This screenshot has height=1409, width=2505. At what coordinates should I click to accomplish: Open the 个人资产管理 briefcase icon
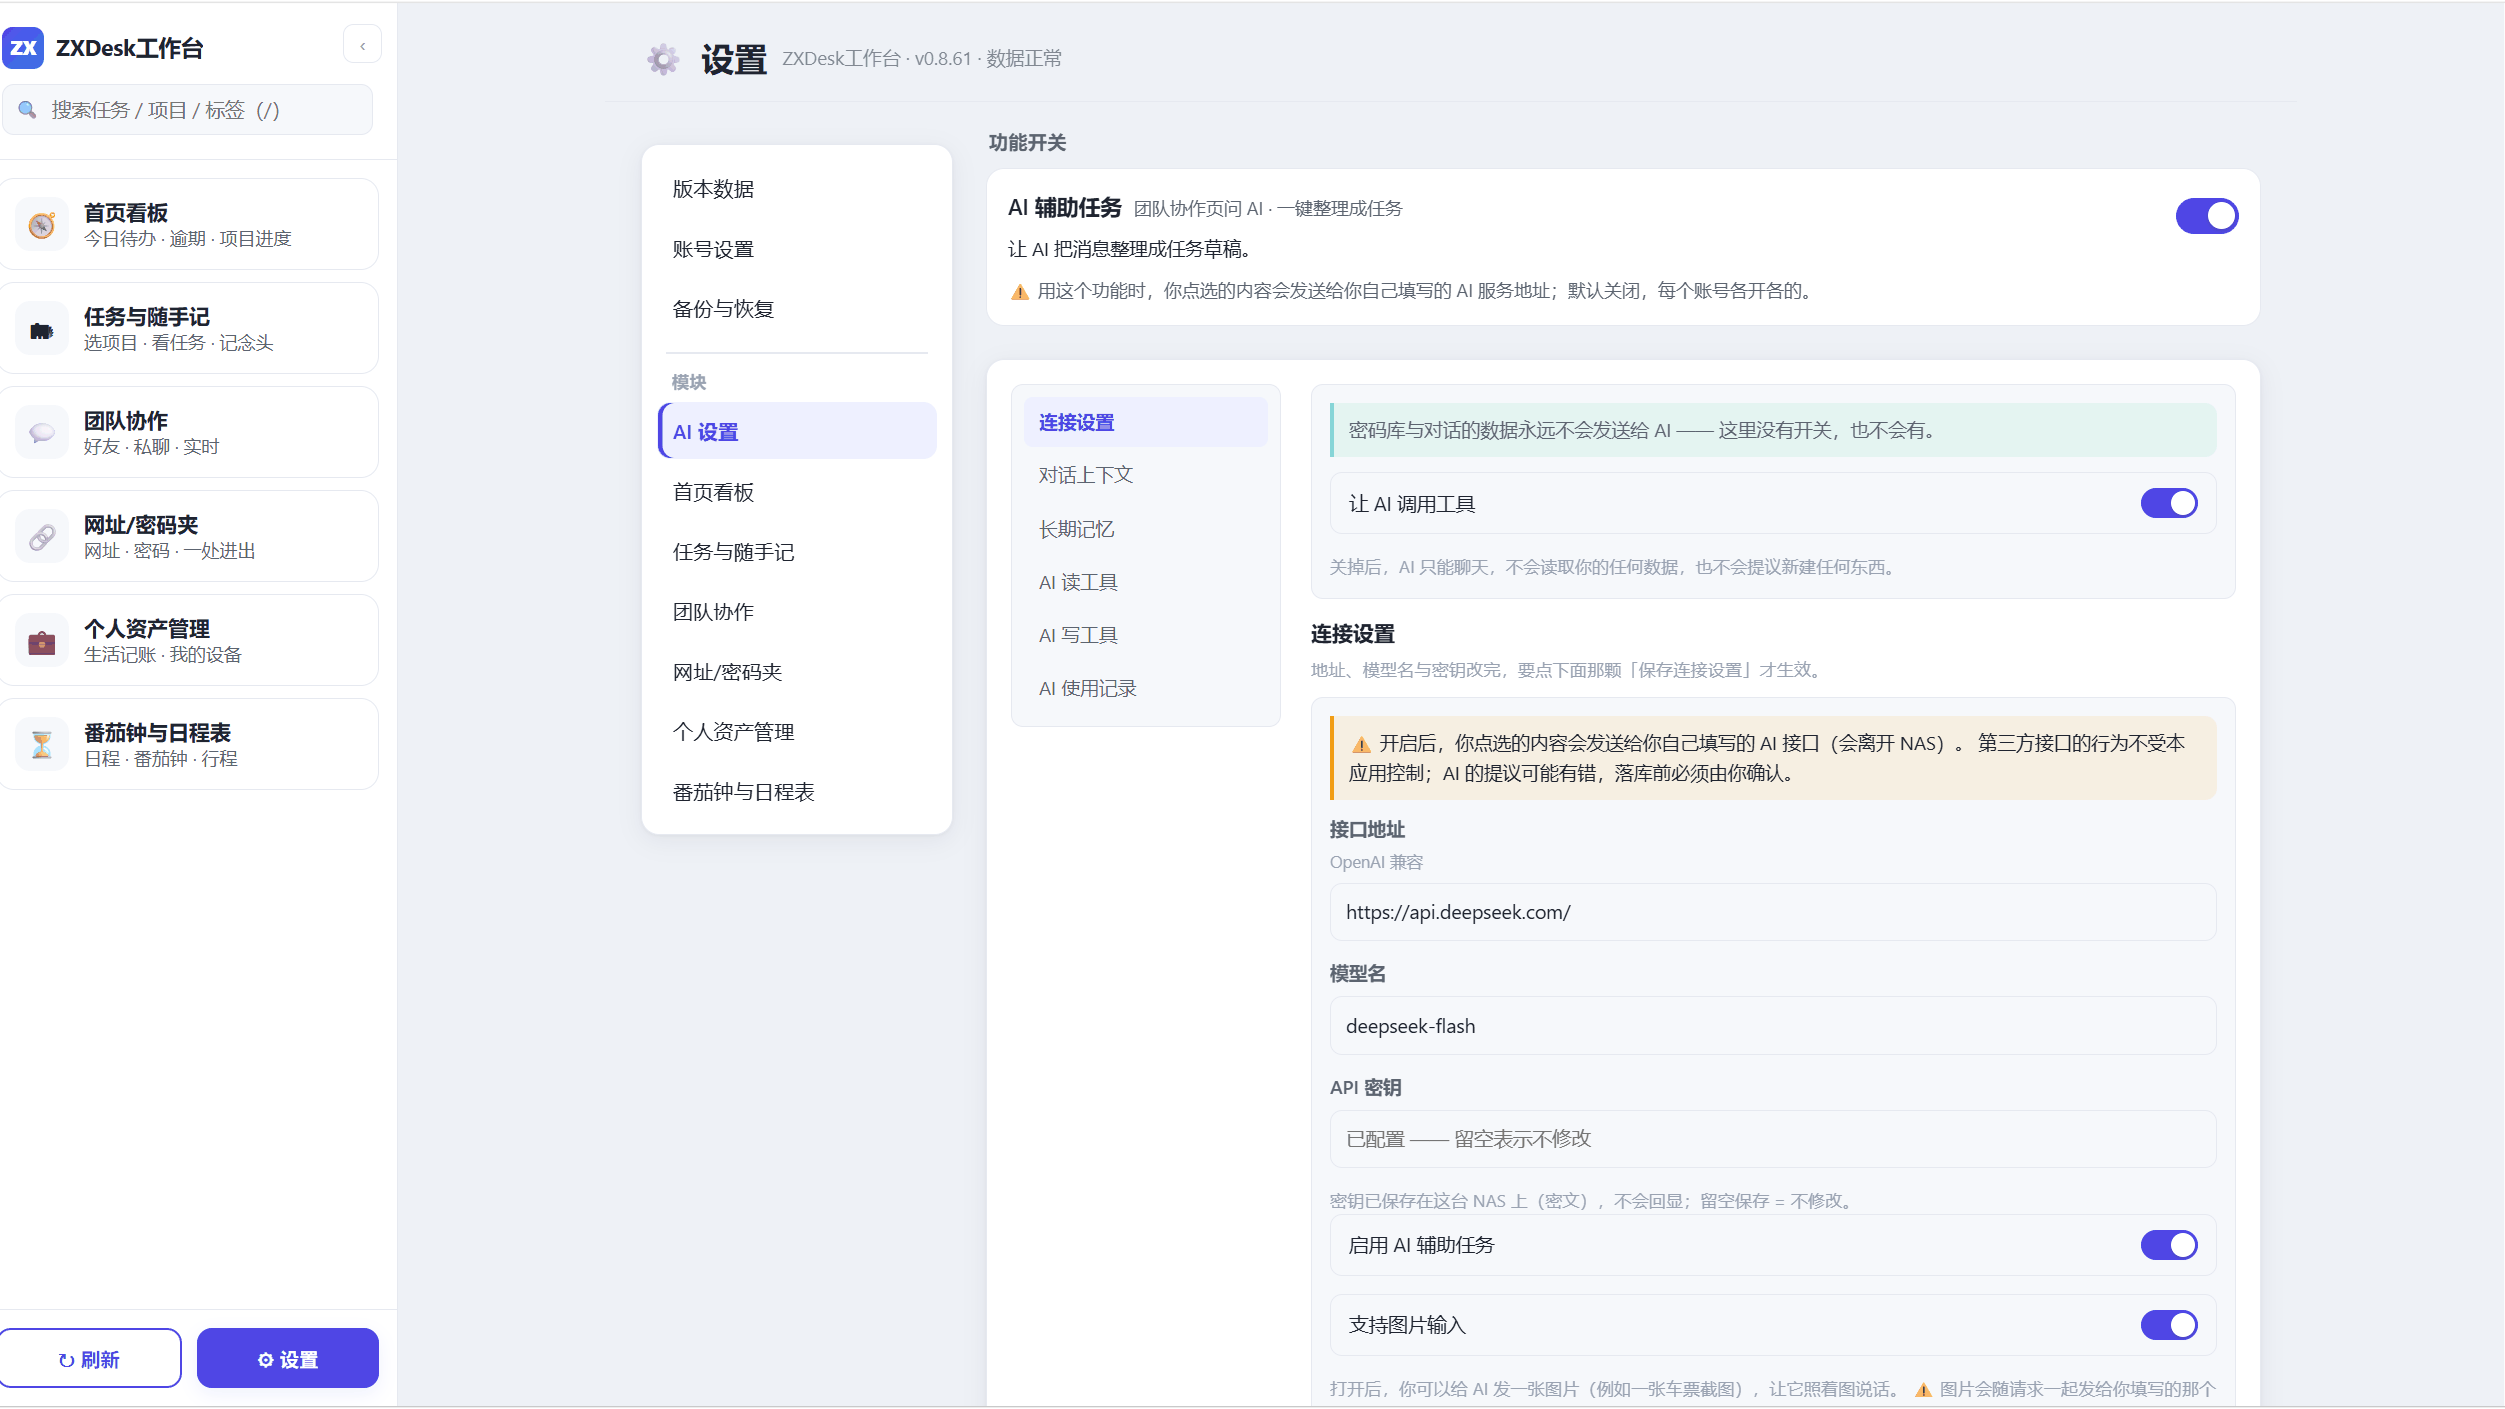point(41,641)
